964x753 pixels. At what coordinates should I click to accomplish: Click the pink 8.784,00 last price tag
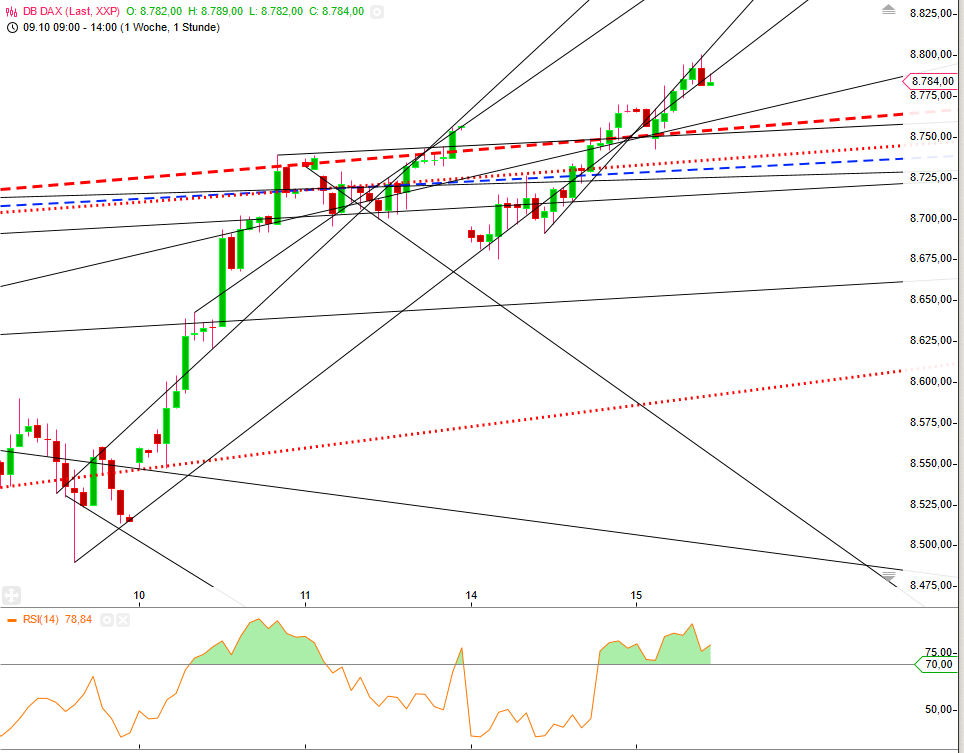(933, 82)
